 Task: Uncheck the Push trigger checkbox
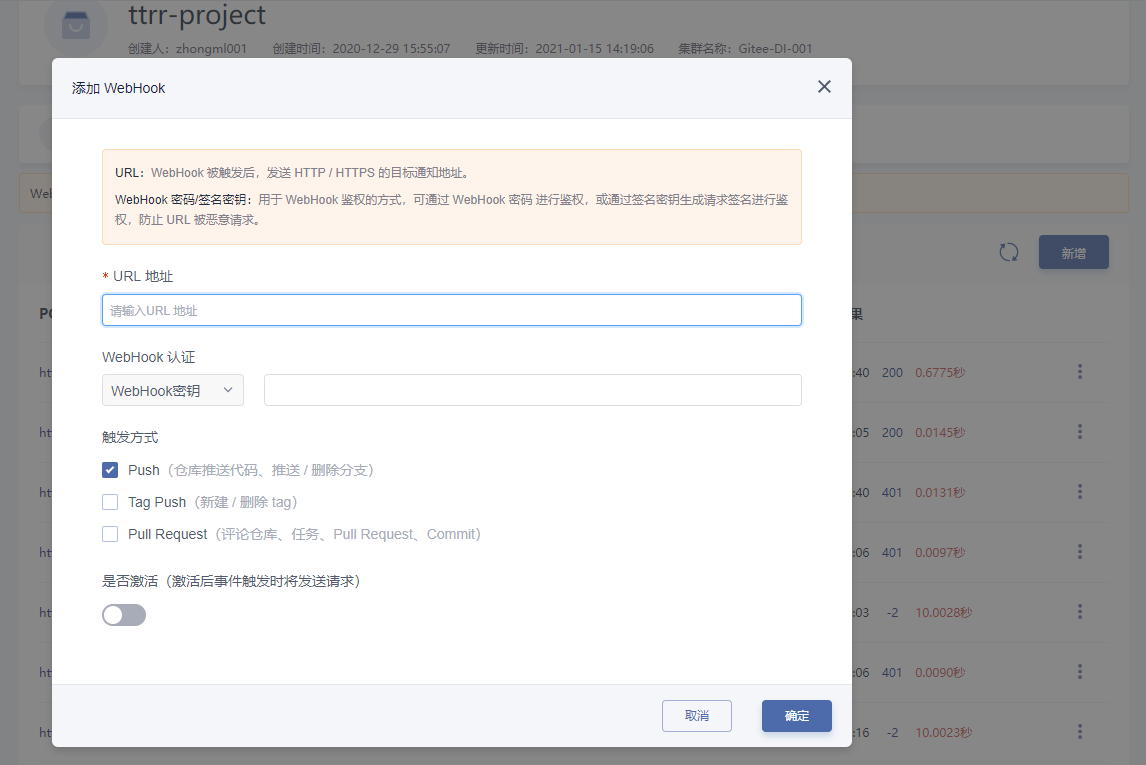[x=110, y=470]
